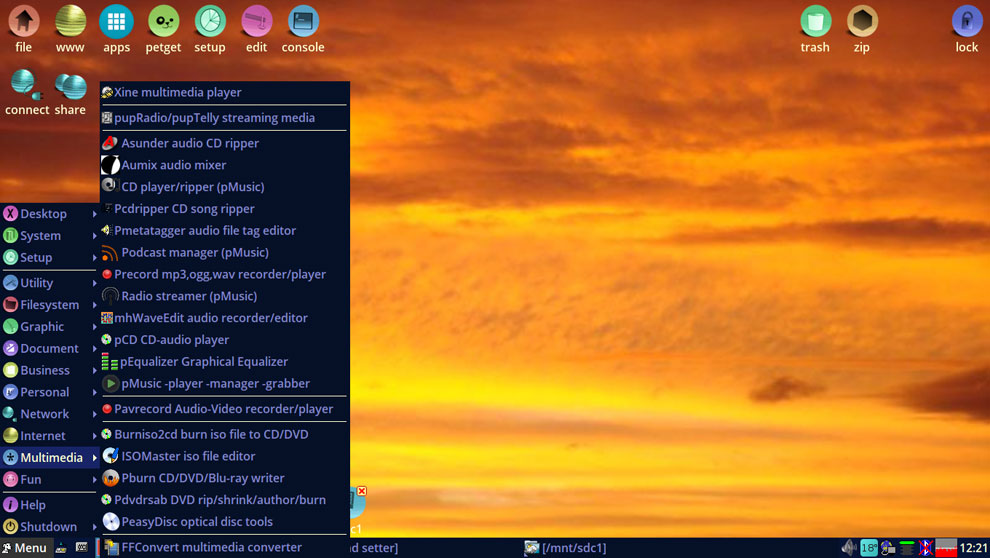Open the Fun menu category
990x558 pixels.
[50, 479]
